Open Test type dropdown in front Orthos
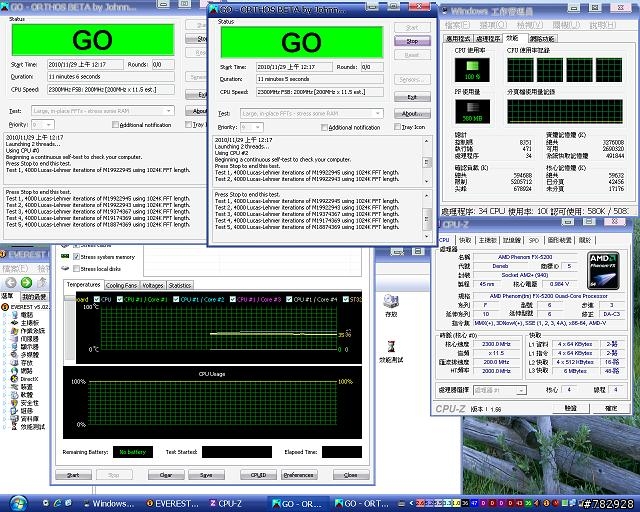Screen dimensions: 640x512 [x=378, y=113]
